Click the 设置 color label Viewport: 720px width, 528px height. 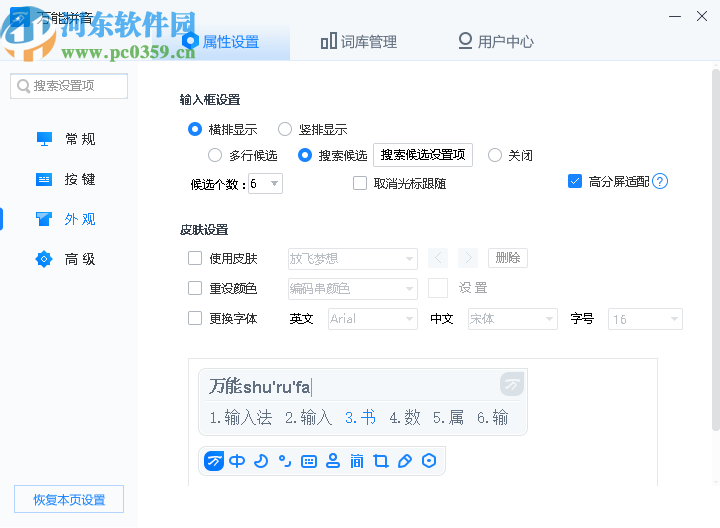473,288
